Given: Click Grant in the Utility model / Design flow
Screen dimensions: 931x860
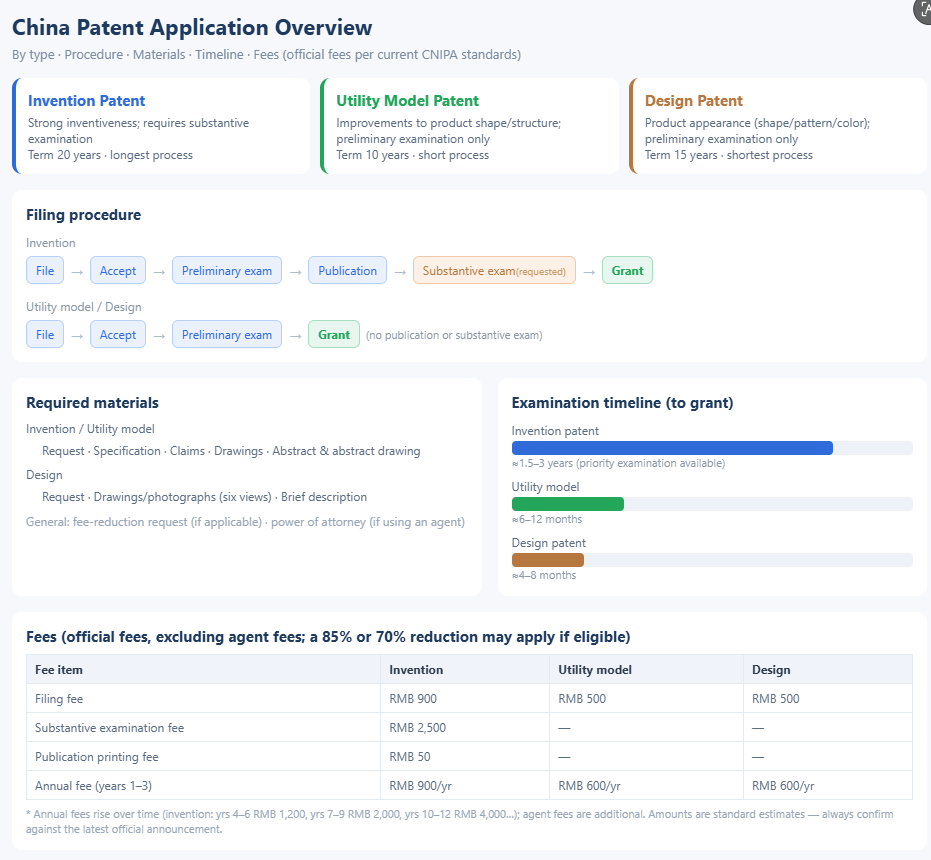Looking at the screenshot, I should (x=334, y=334).
